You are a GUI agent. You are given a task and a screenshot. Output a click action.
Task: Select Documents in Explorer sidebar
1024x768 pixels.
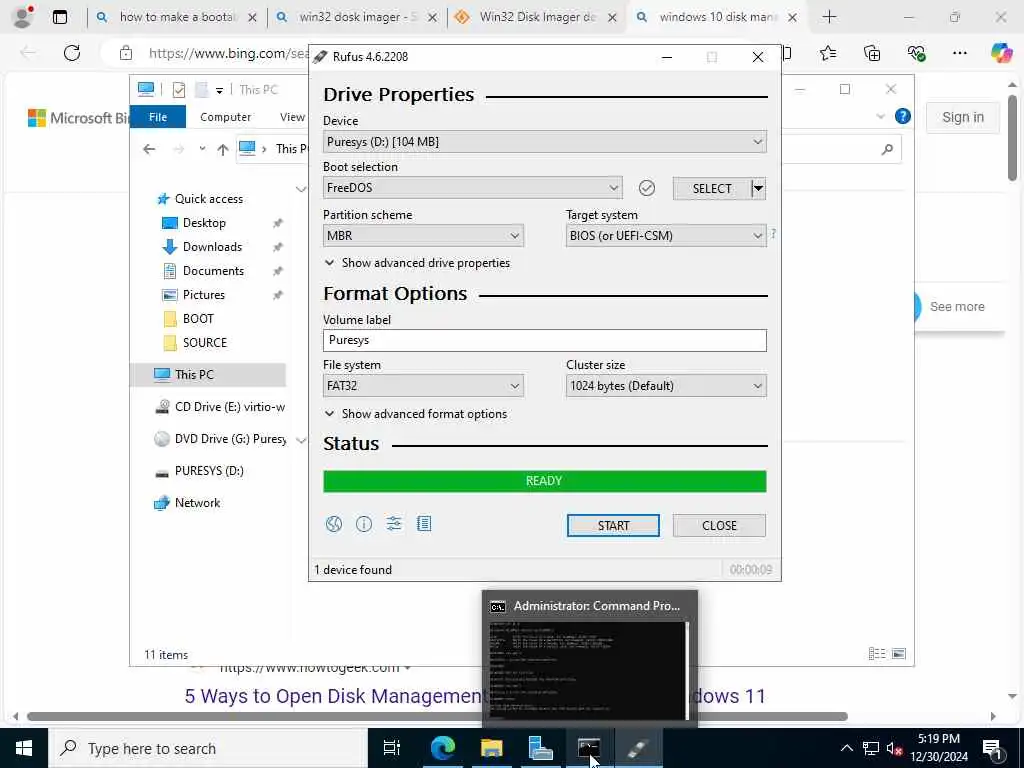tap(213, 271)
